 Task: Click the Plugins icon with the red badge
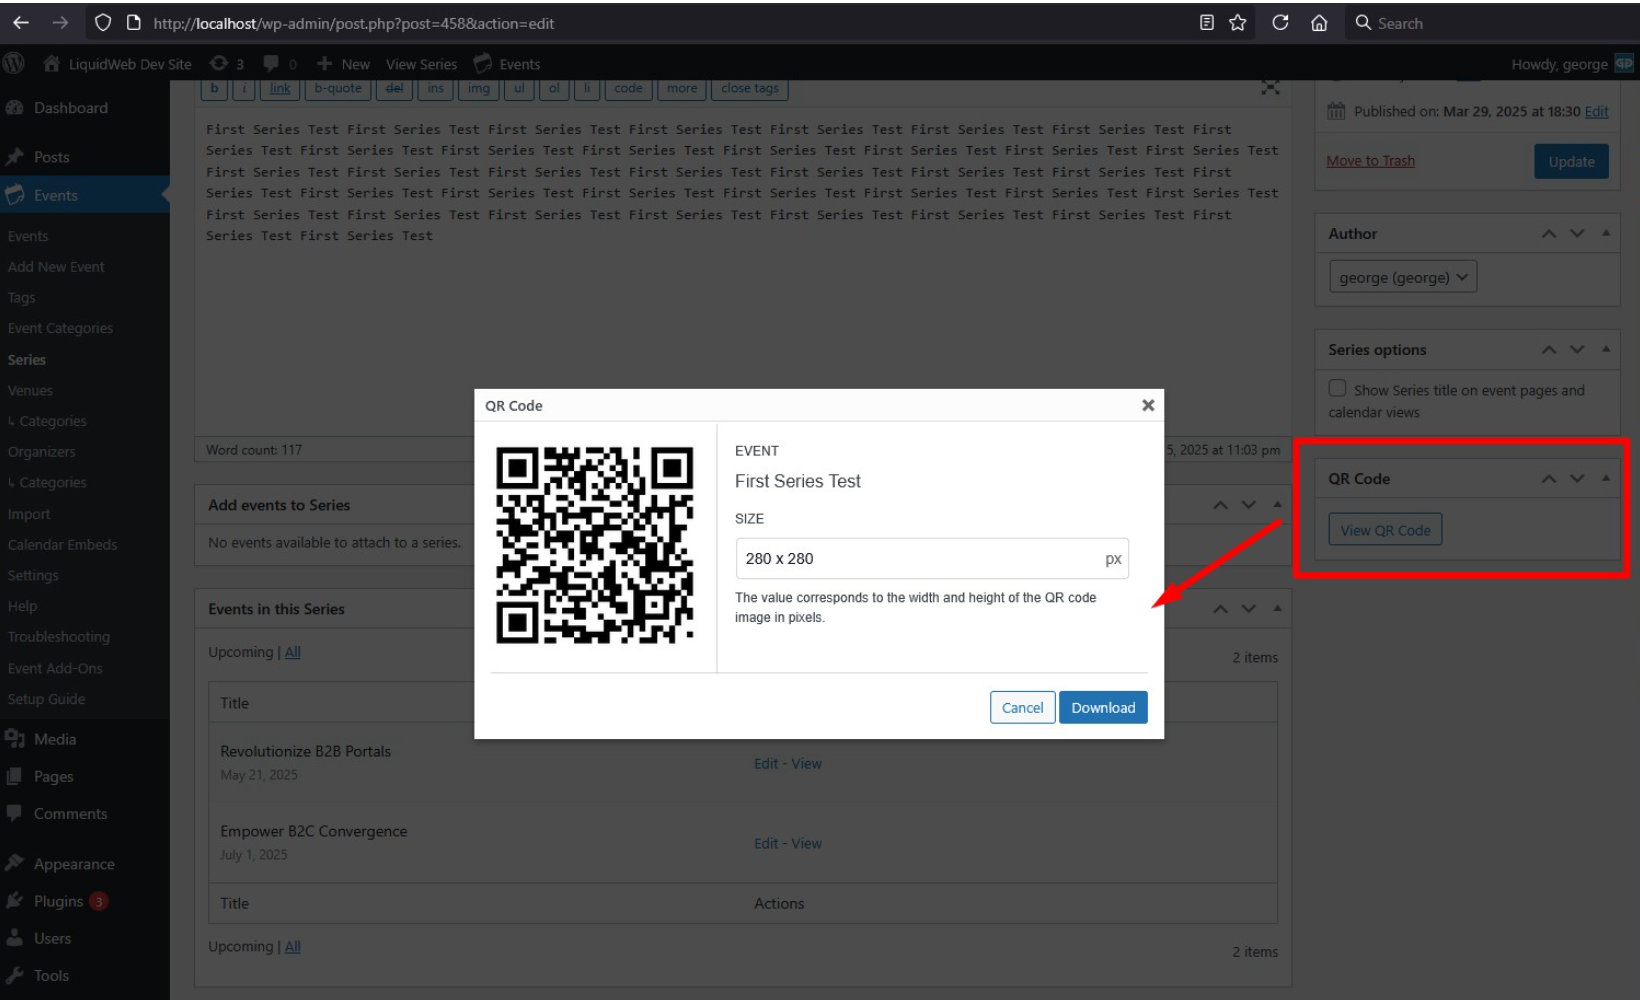[x=17, y=901]
